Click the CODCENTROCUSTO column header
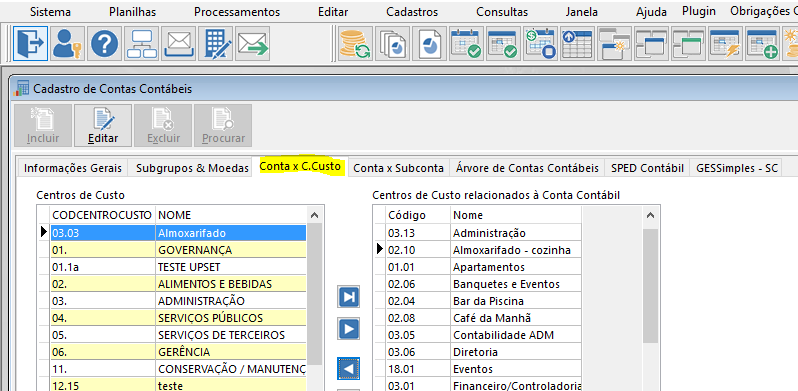The height and width of the screenshot is (391, 798). click(x=102, y=215)
